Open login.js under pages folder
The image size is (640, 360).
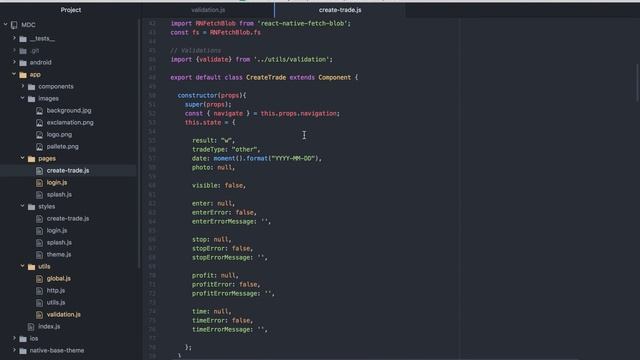[x=57, y=182]
